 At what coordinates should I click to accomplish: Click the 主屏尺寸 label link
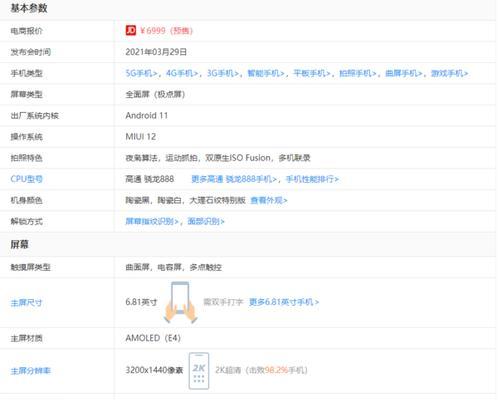pos(27,303)
